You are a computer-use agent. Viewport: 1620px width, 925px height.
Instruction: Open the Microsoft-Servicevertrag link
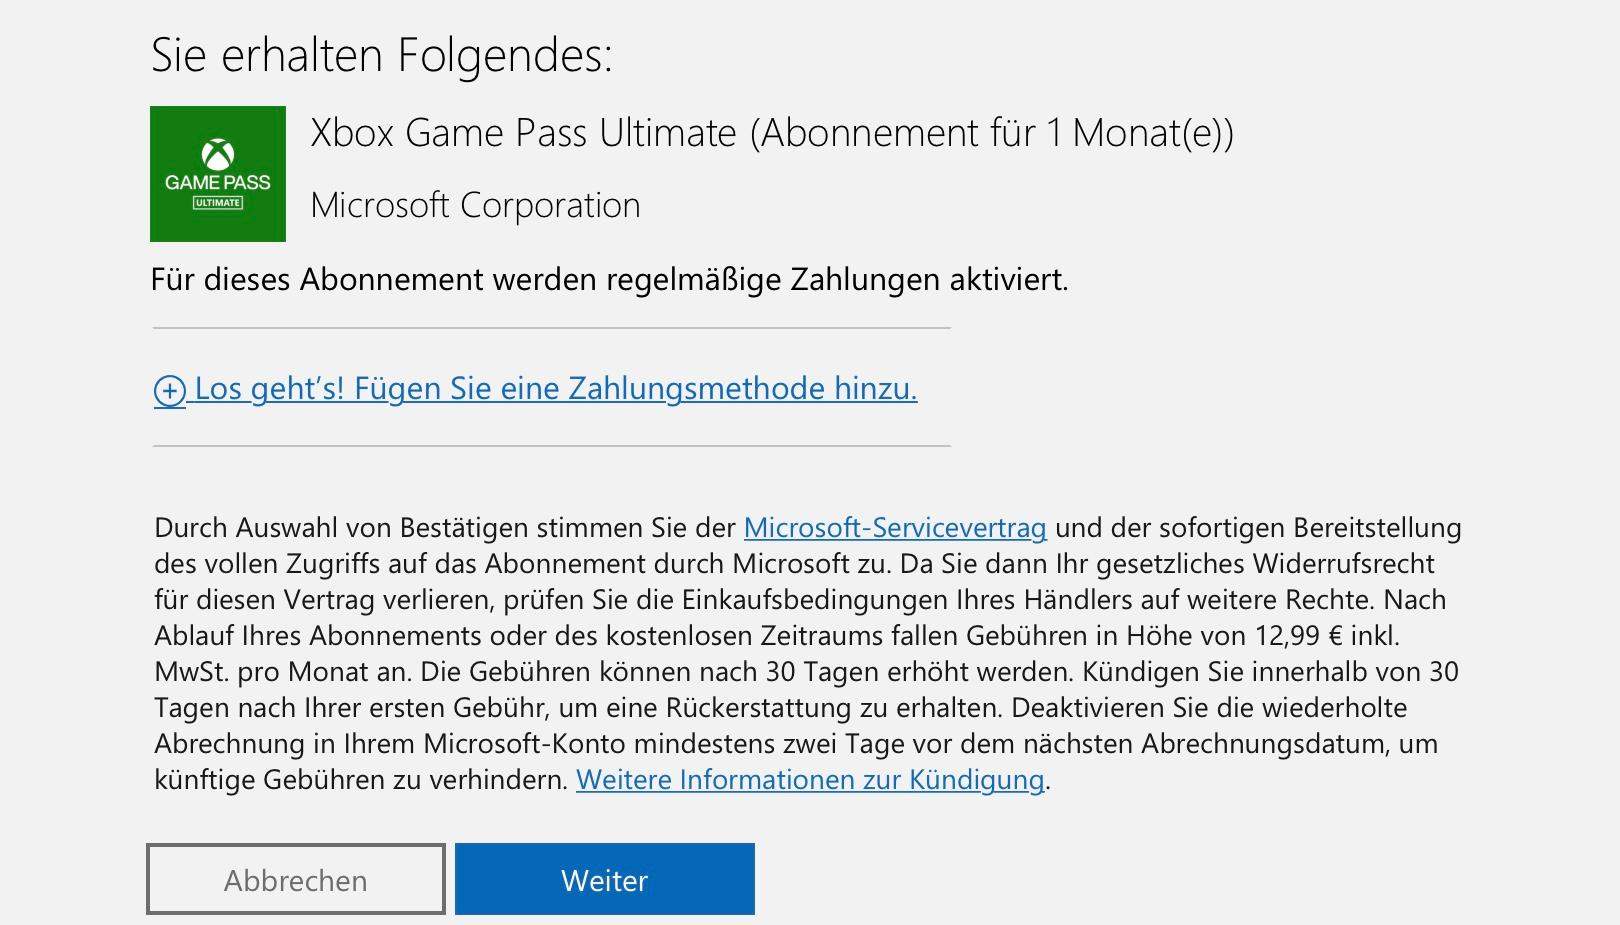[x=894, y=529]
